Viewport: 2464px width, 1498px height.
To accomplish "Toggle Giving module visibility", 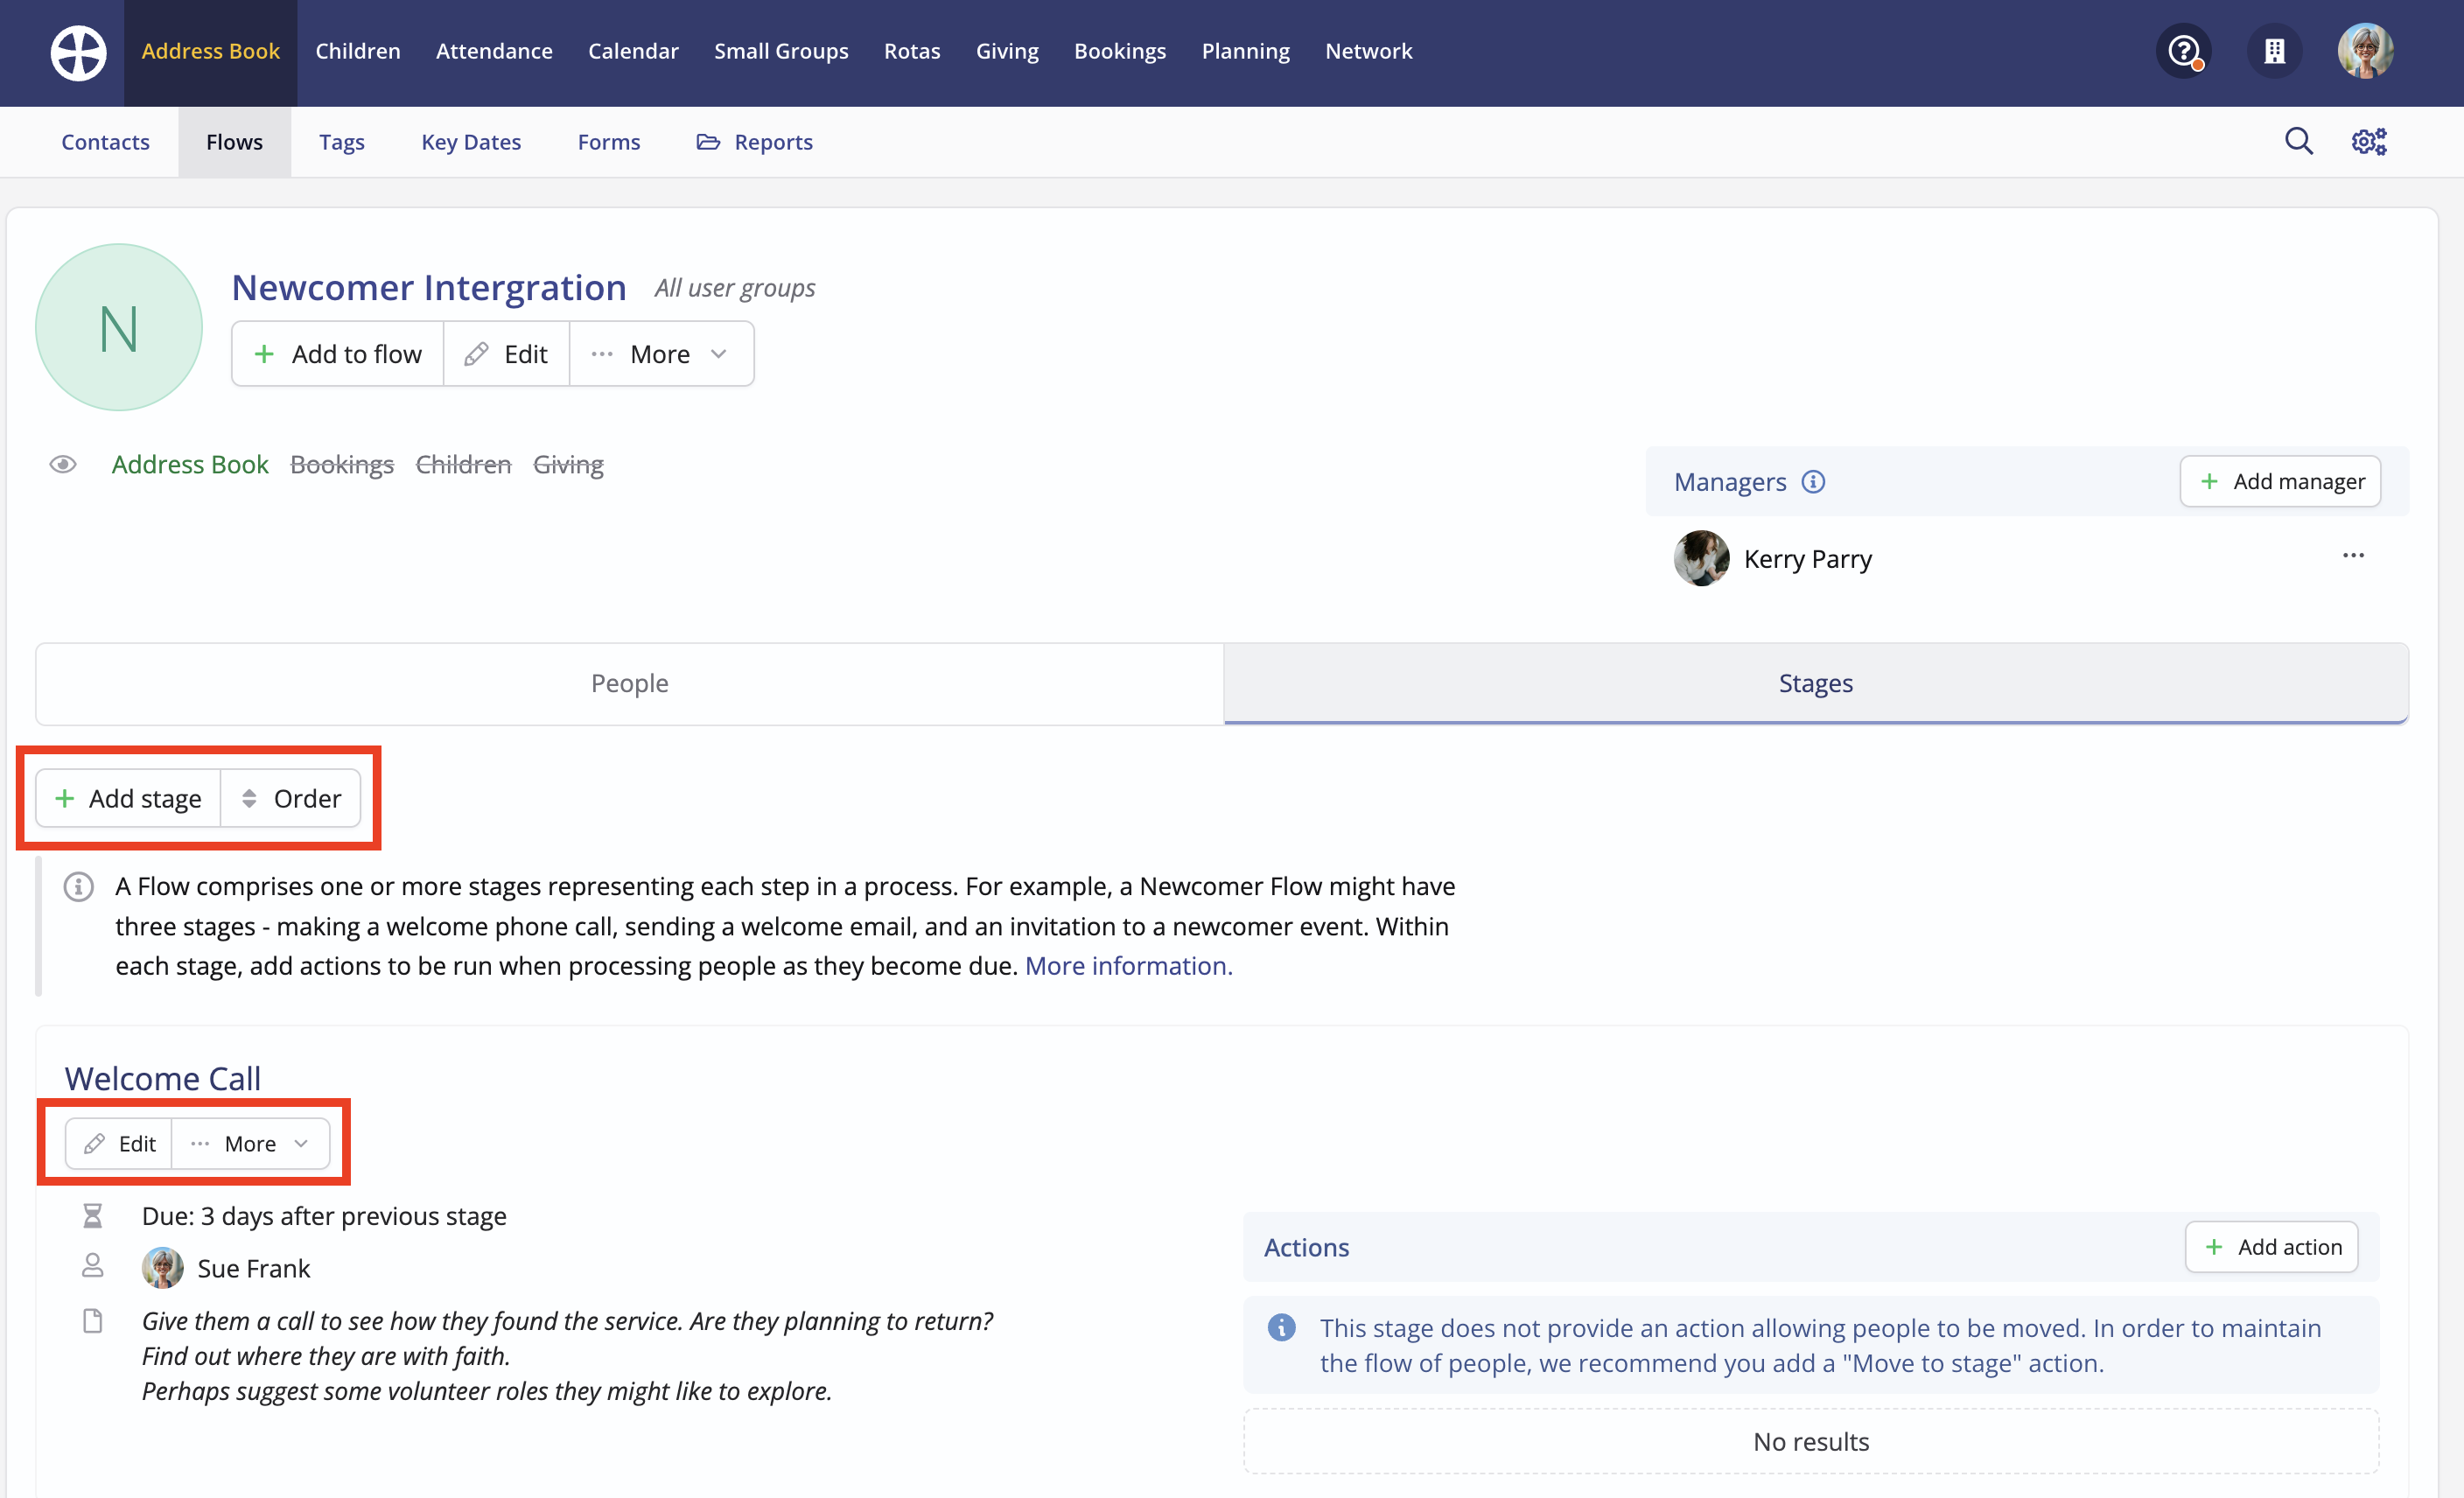I will (x=568, y=464).
